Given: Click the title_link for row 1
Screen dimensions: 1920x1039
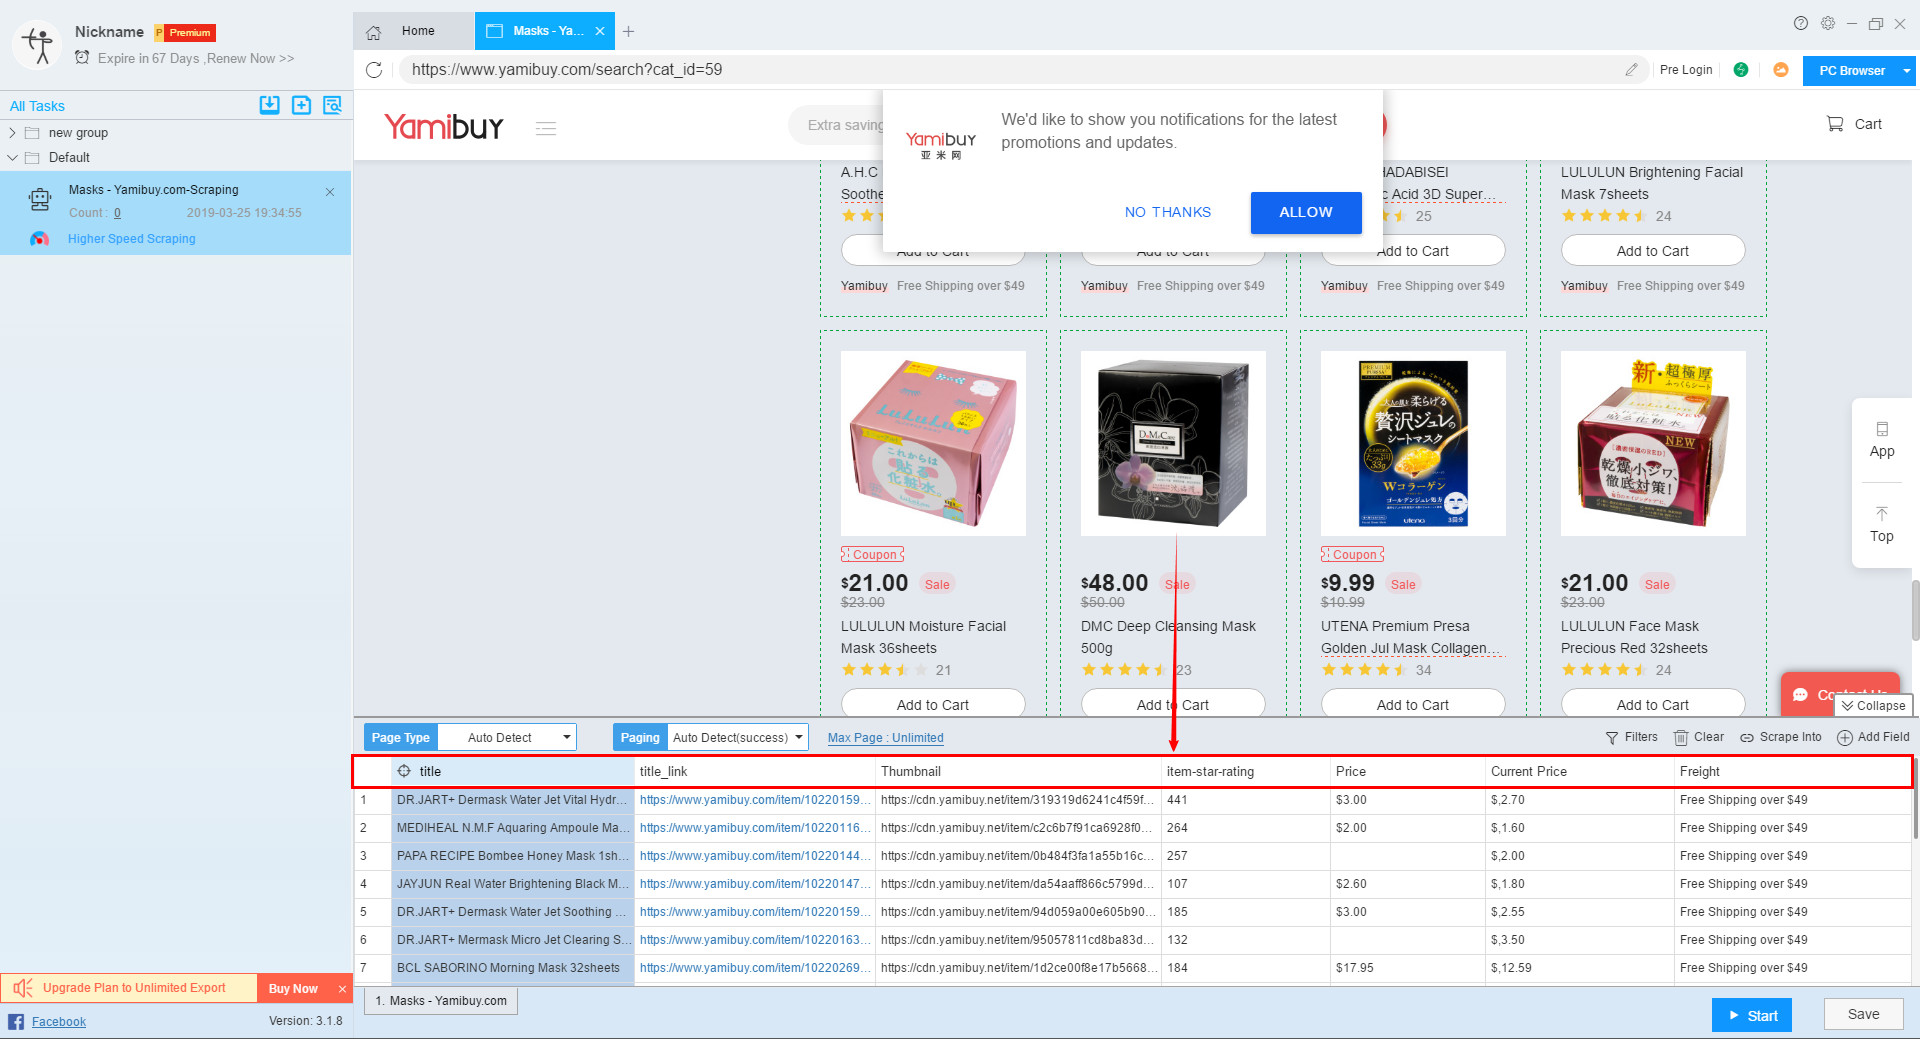Looking at the screenshot, I should point(755,800).
